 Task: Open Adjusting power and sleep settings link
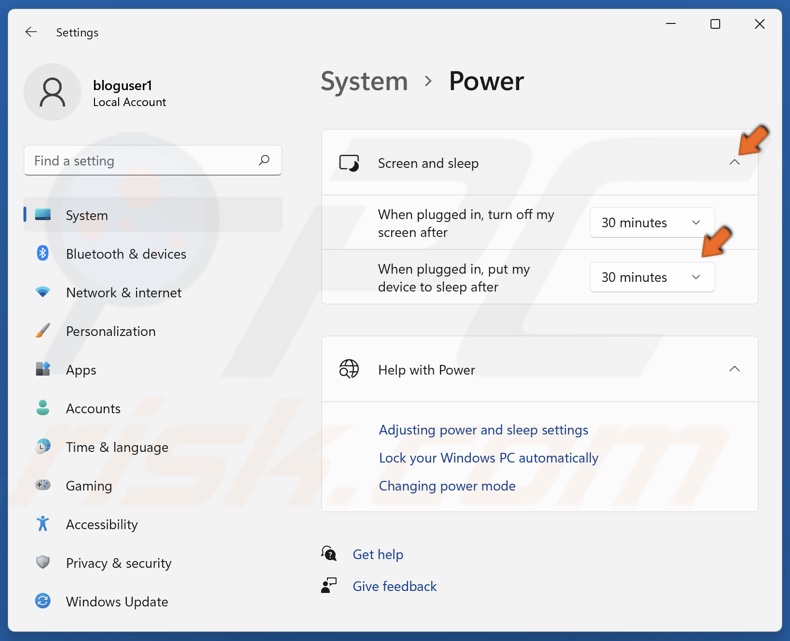coord(483,430)
